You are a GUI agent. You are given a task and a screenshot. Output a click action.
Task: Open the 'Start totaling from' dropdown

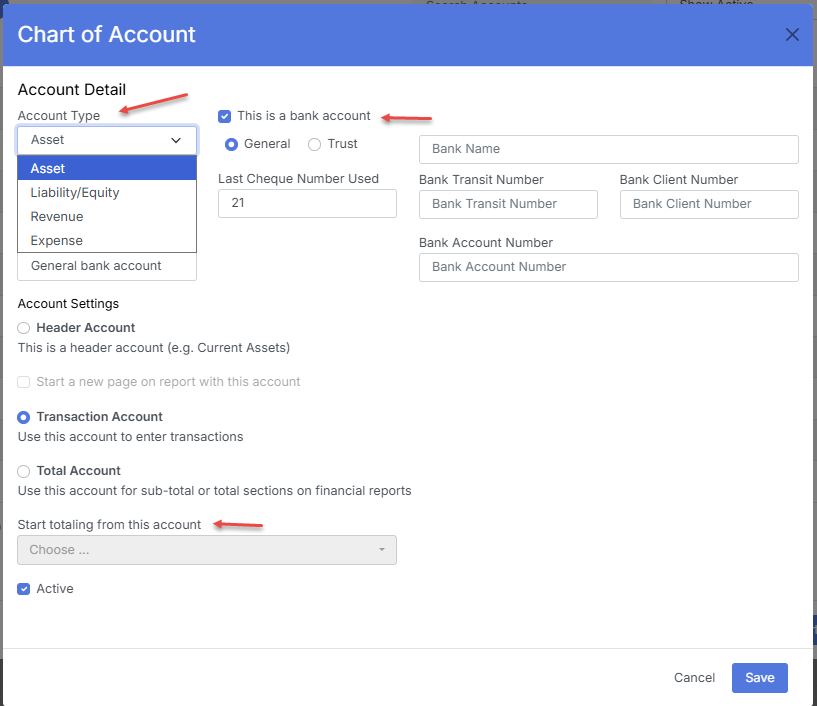(x=207, y=550)
